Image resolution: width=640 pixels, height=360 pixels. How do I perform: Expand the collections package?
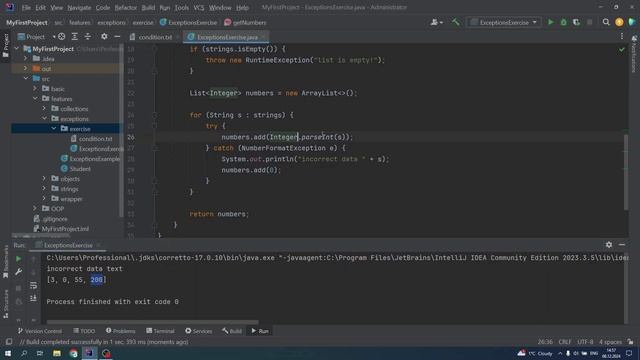(x=44, y=109)
